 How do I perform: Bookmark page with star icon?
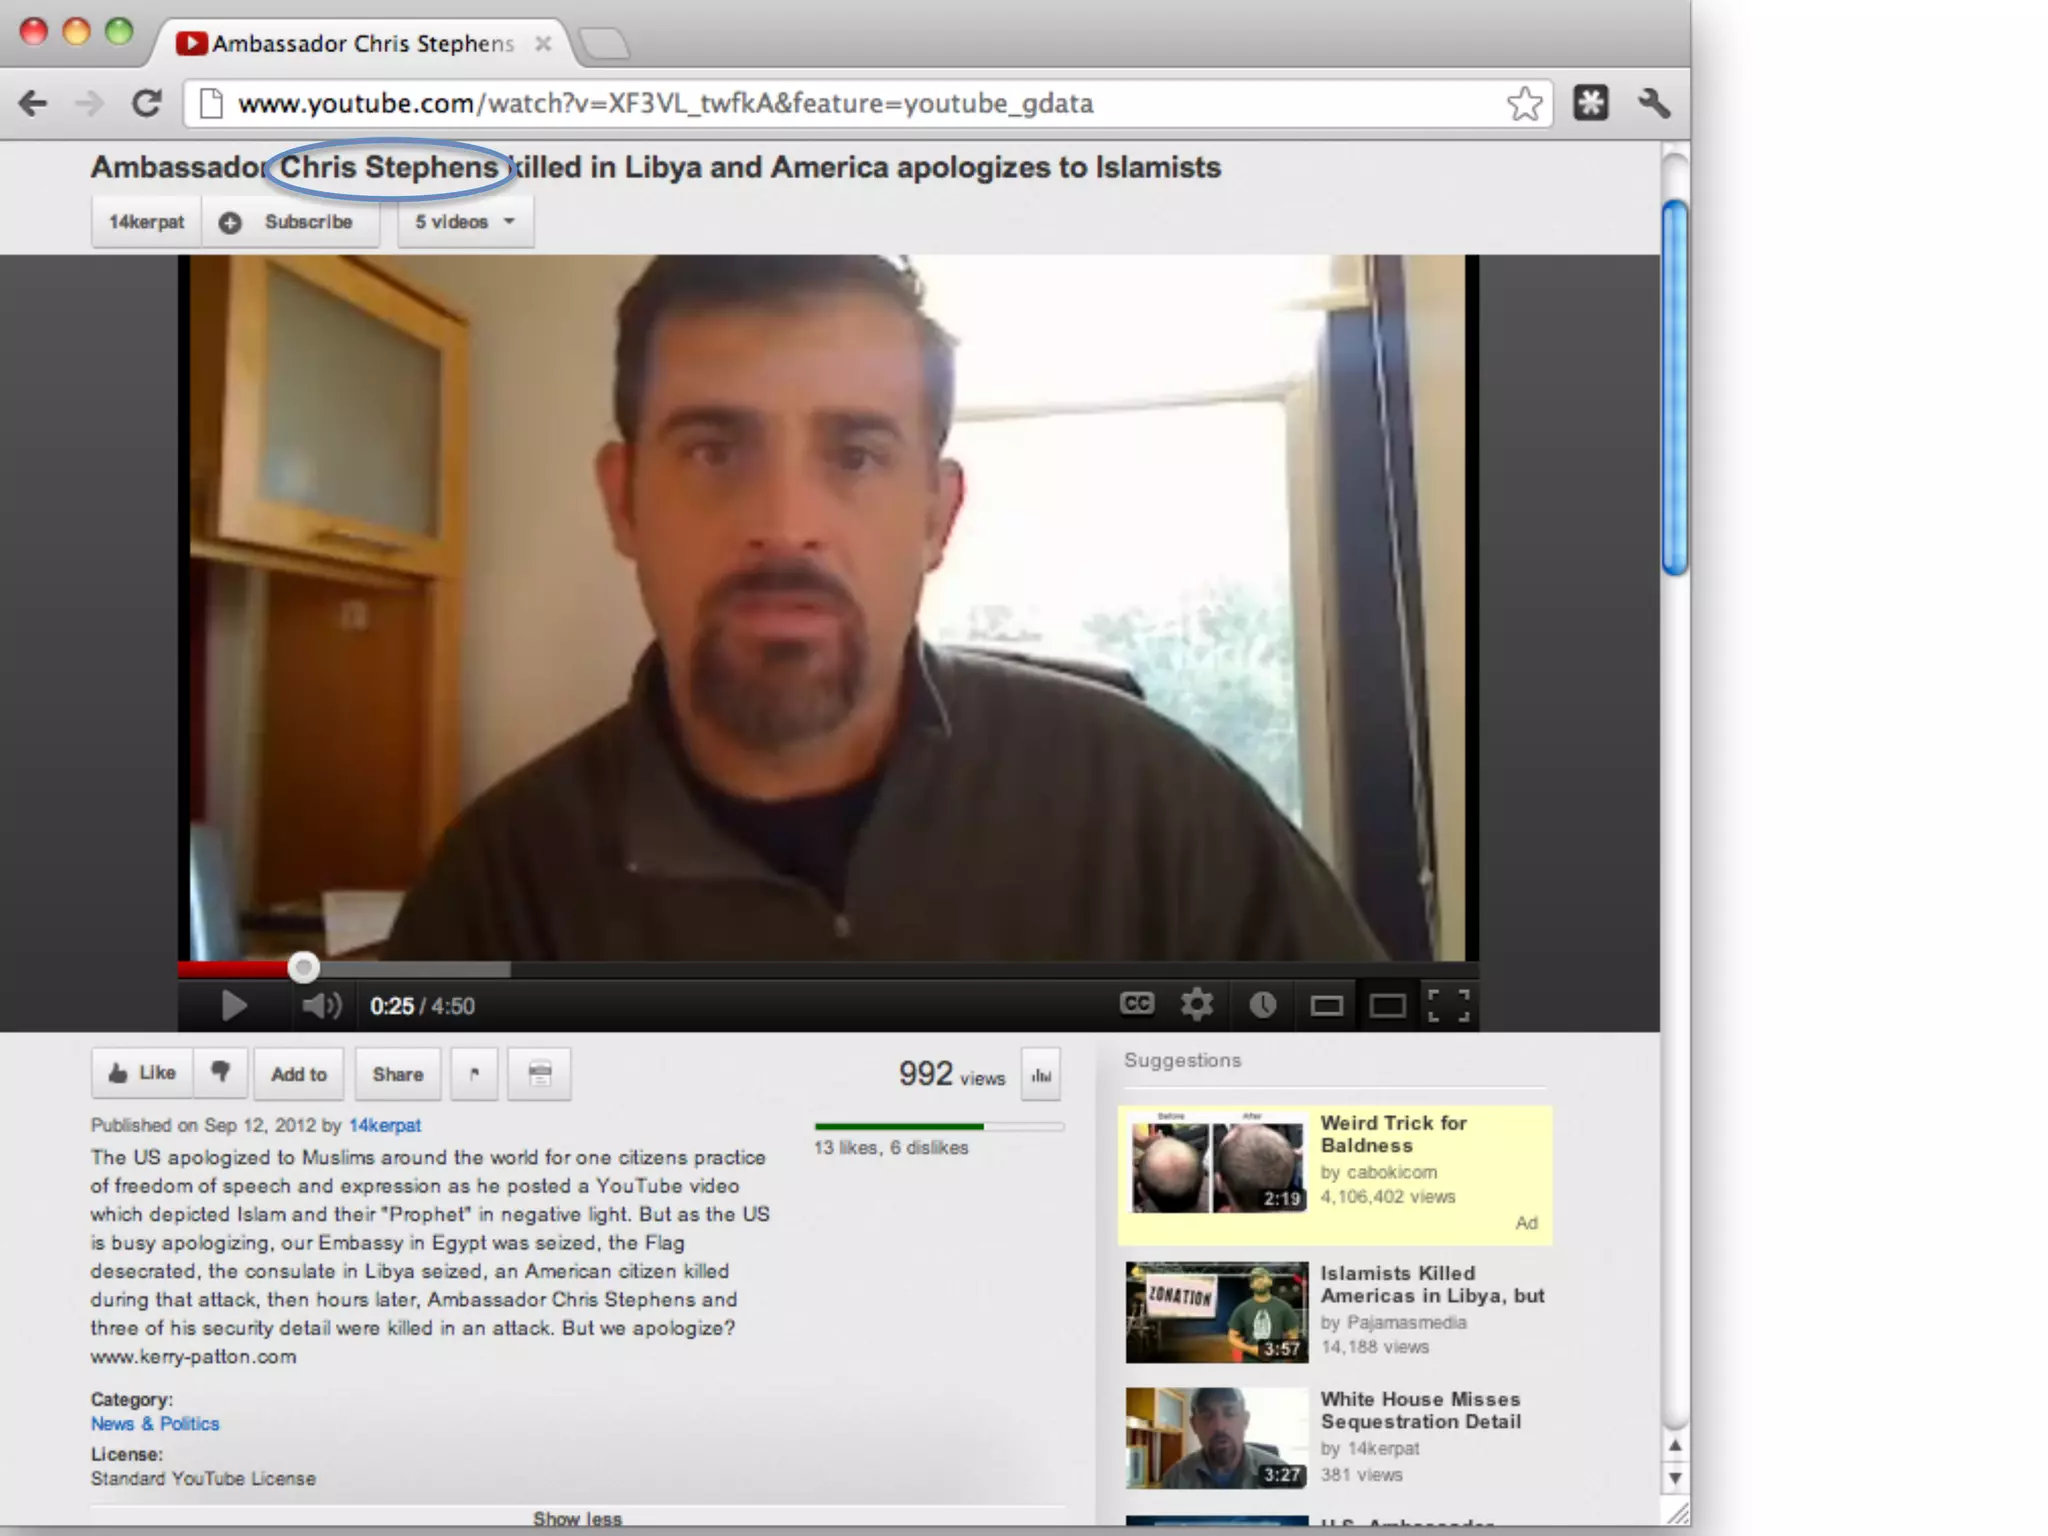[1524, 104]
